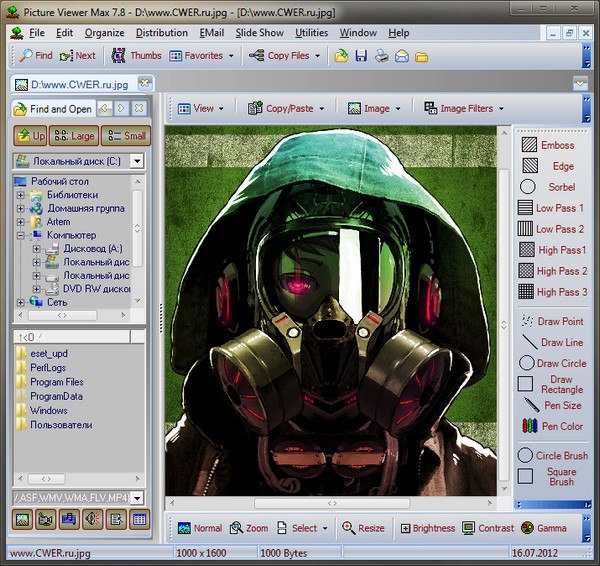600x566 pixels.
Task: Click the Large thumbnails button
Action: pos(74,135)
